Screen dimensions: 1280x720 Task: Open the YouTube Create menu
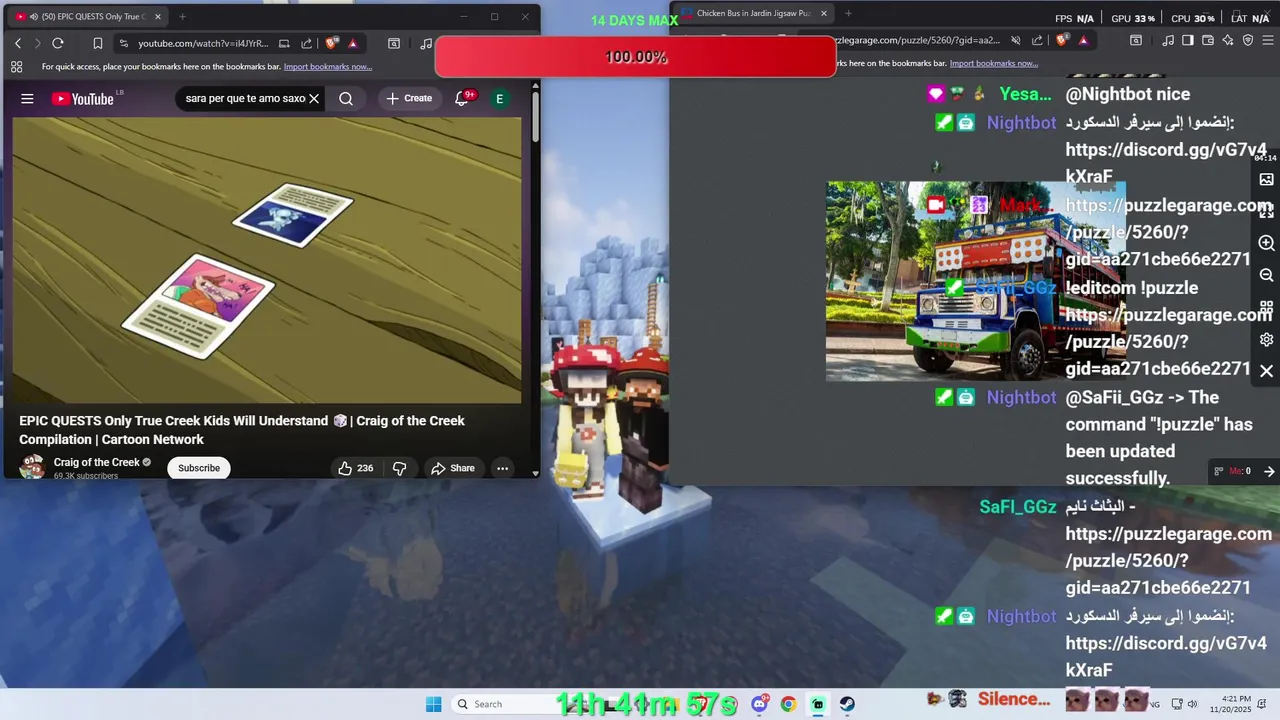point(409,98)
